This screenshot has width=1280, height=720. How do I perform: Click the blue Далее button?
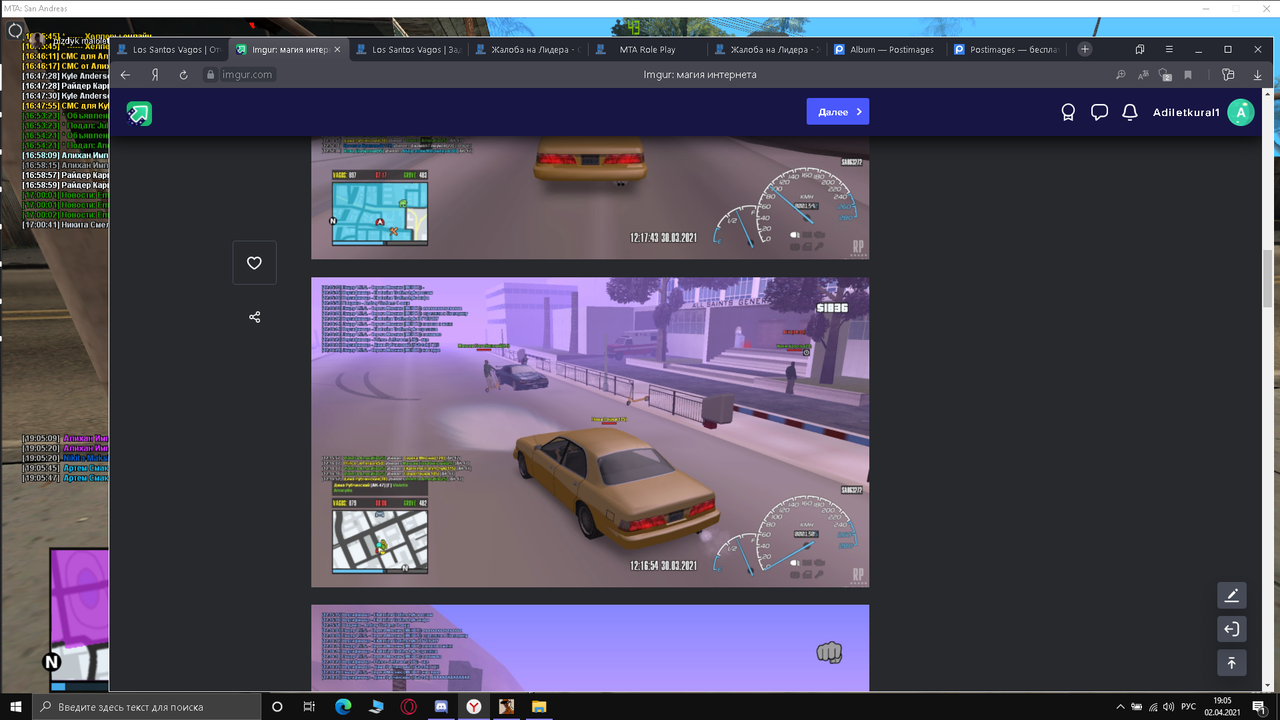click(838, 112)
